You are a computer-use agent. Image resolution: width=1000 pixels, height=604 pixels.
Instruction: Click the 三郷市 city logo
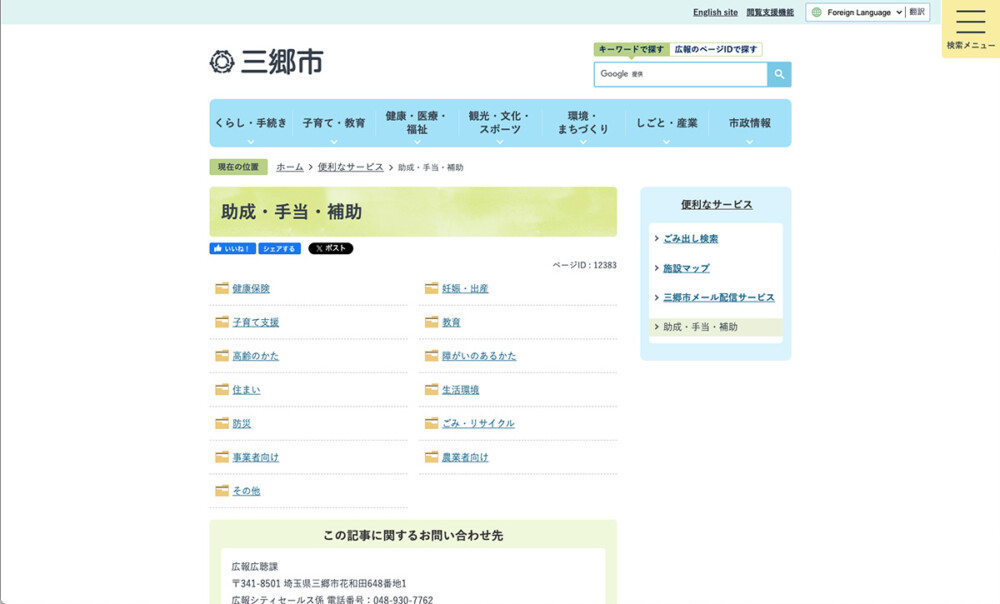tap(266, 62)
